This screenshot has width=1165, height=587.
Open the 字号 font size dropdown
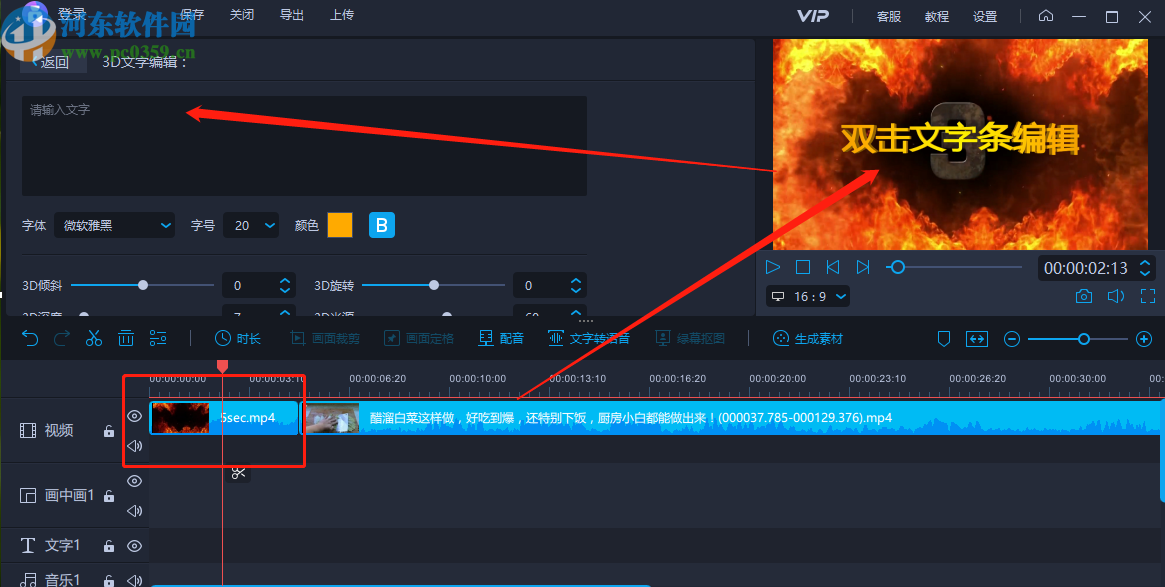pyautogui.click(x=251, y=225)
